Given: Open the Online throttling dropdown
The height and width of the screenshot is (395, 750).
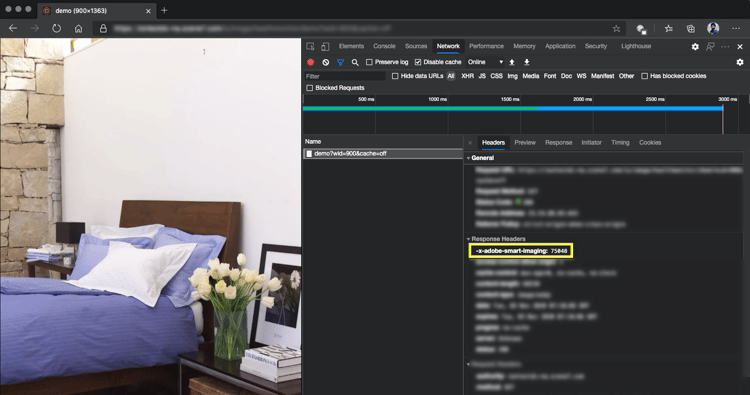Looking at the screenshot, I should 485,62.
